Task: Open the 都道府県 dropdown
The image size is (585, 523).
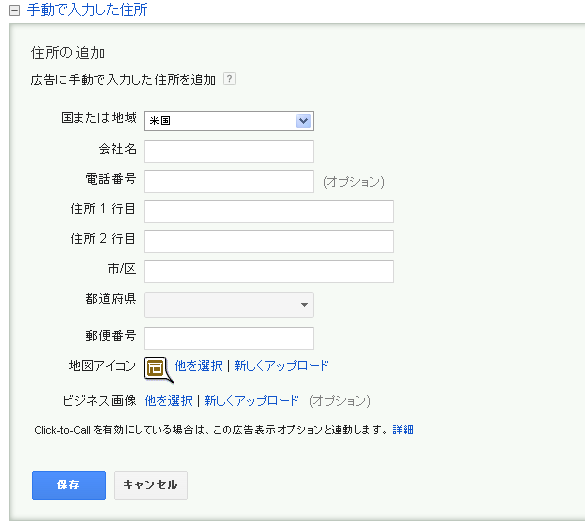Action: [229, 305]
